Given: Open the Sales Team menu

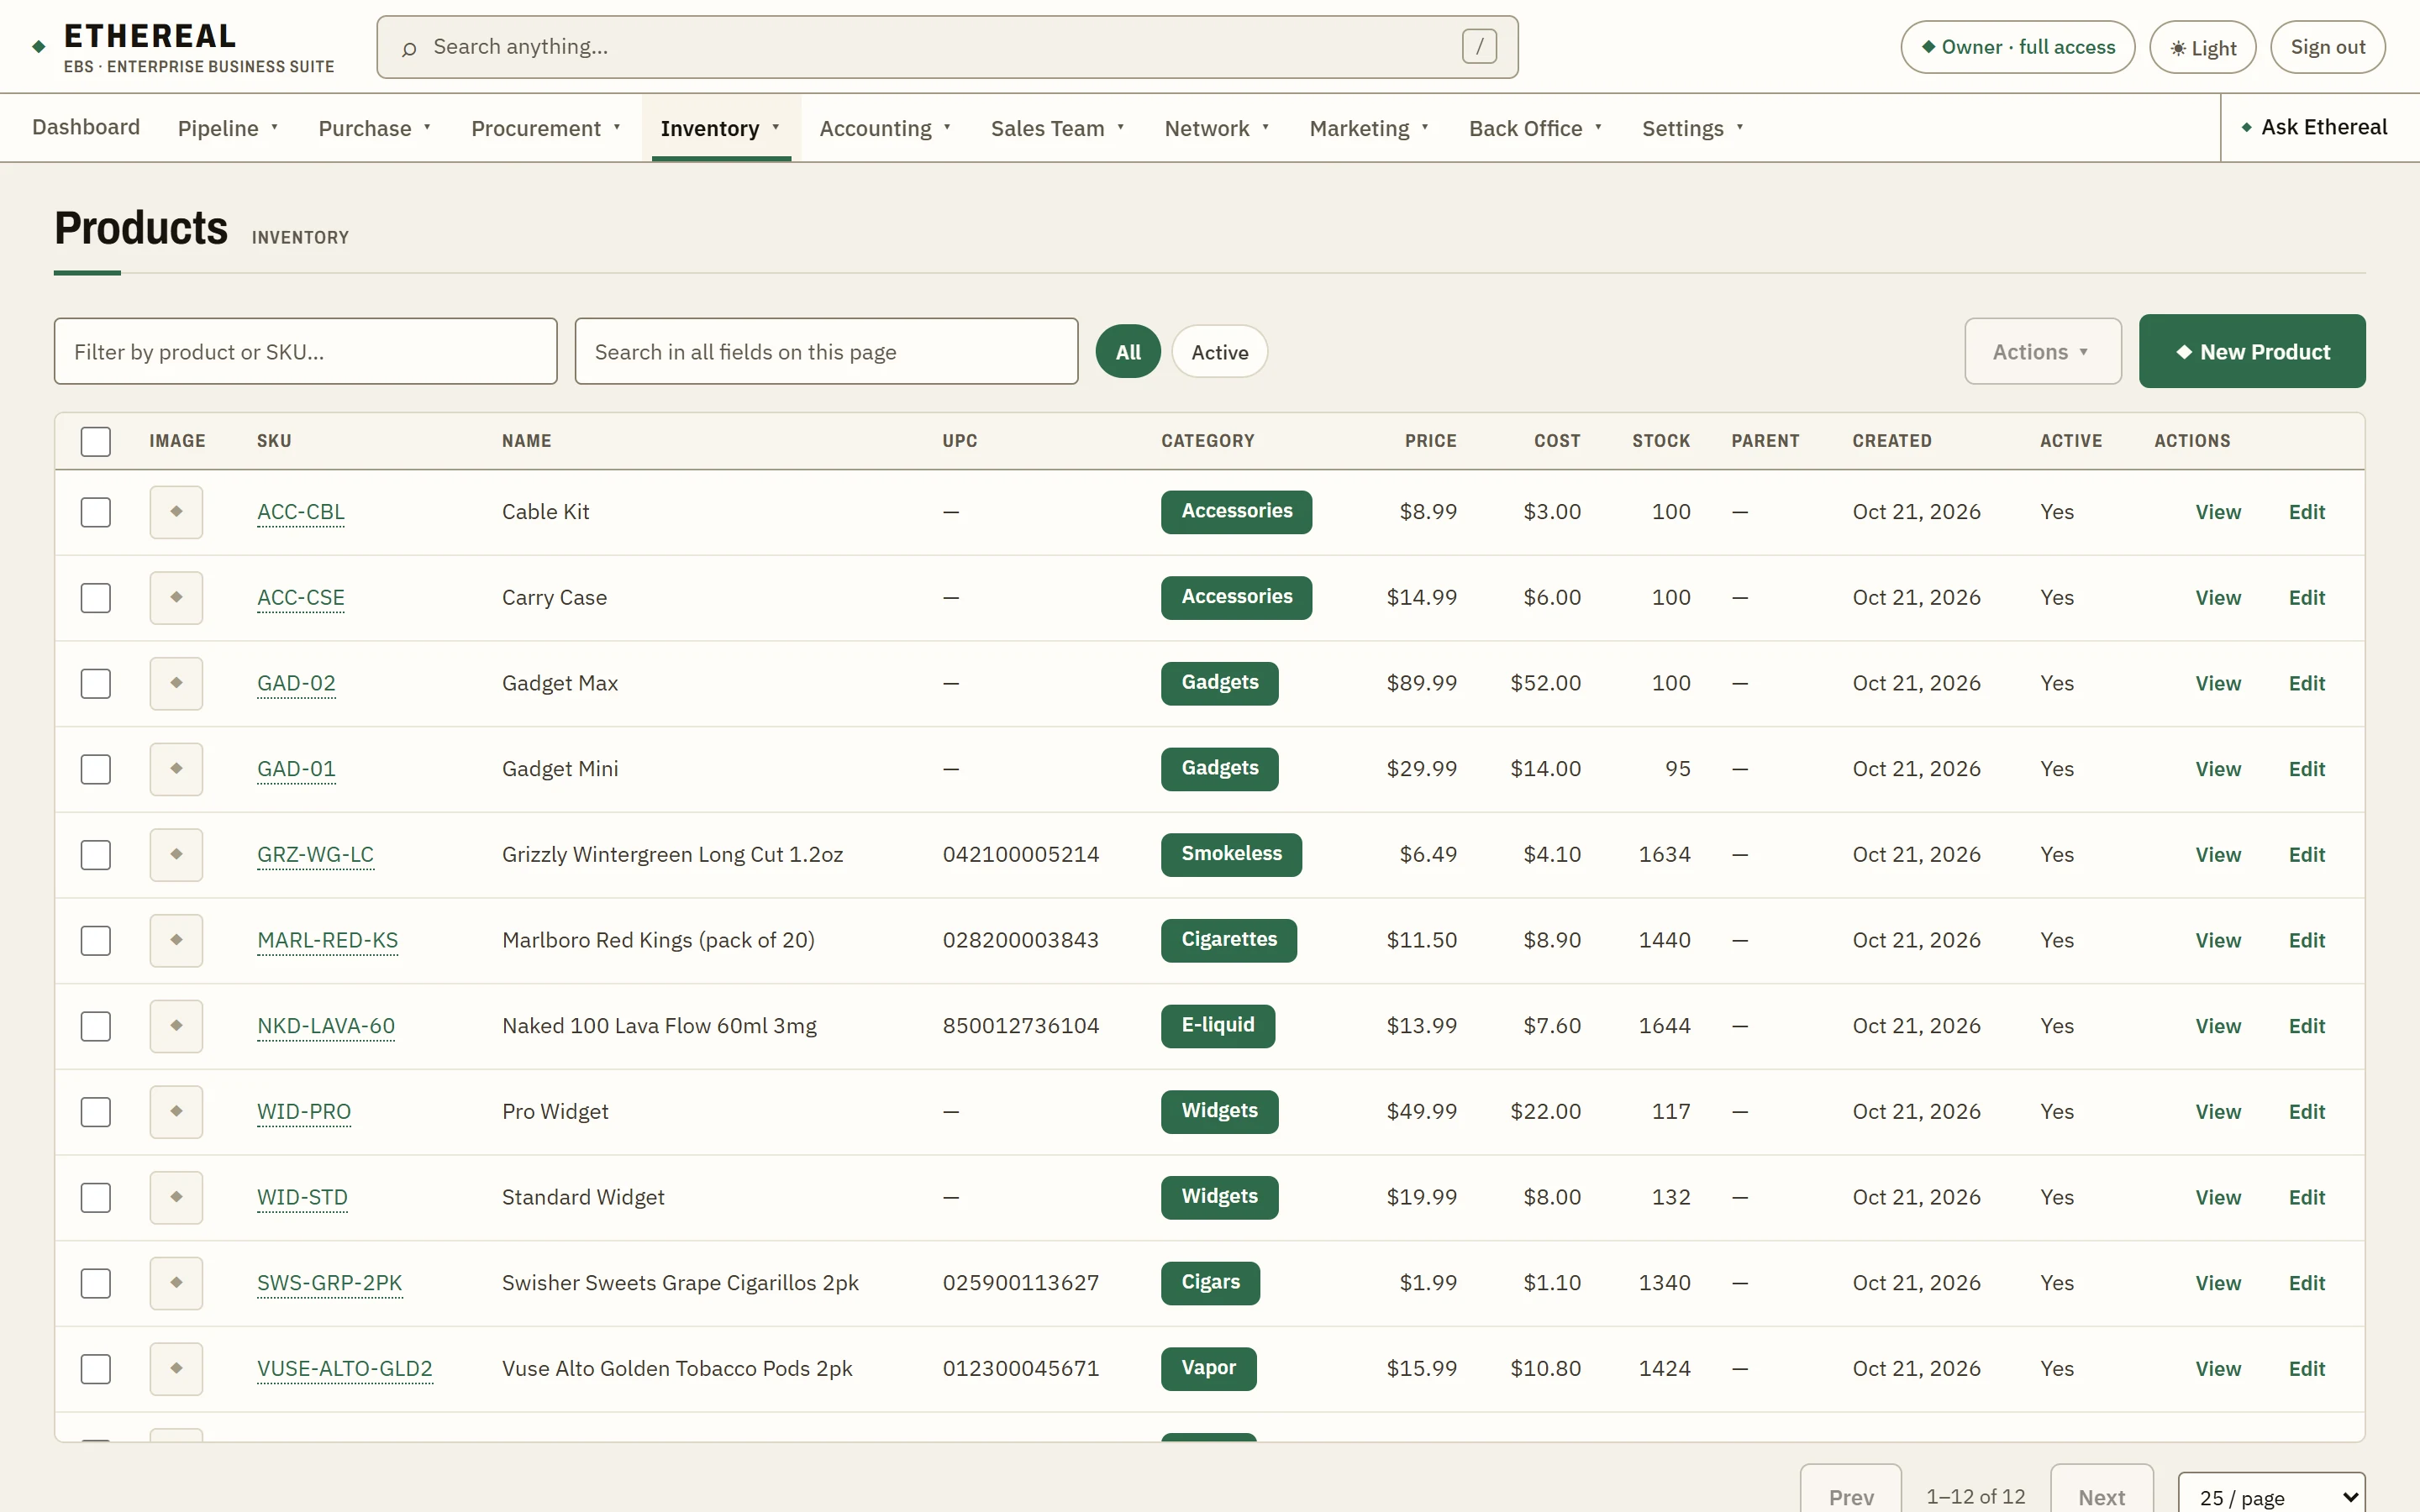Looking at the screenshot, I should [1057, 128].
